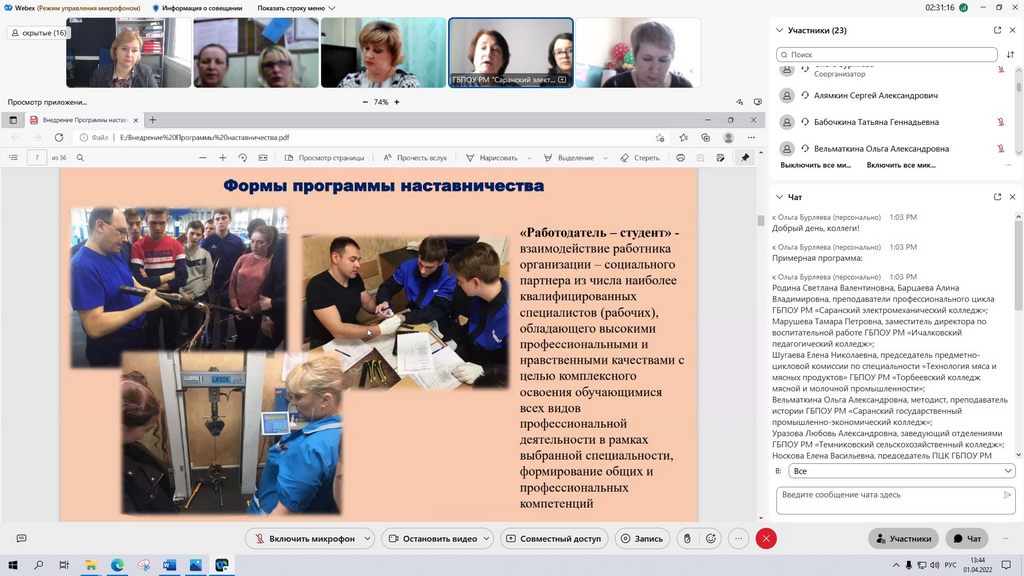Pop out the Участники panel

point(997,30)
